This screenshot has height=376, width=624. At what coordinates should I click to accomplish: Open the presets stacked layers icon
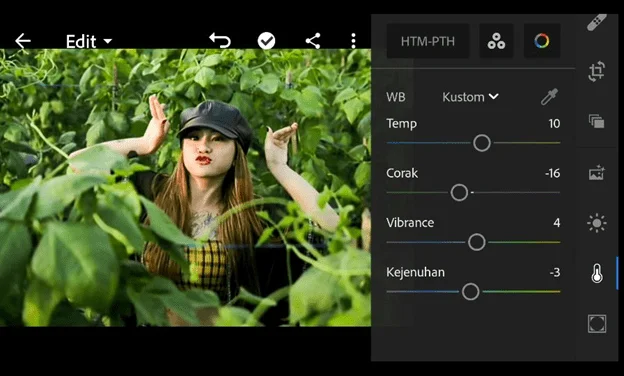597,121
